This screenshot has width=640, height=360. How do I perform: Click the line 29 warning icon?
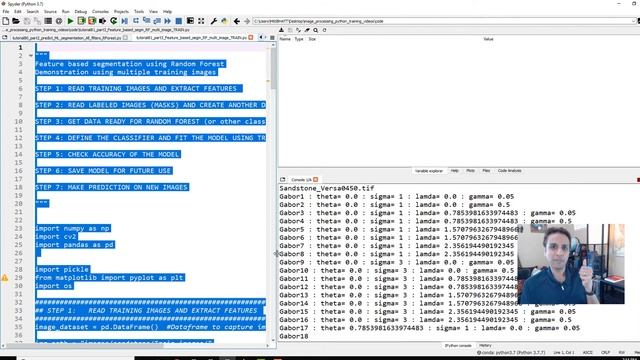point(5,278)
